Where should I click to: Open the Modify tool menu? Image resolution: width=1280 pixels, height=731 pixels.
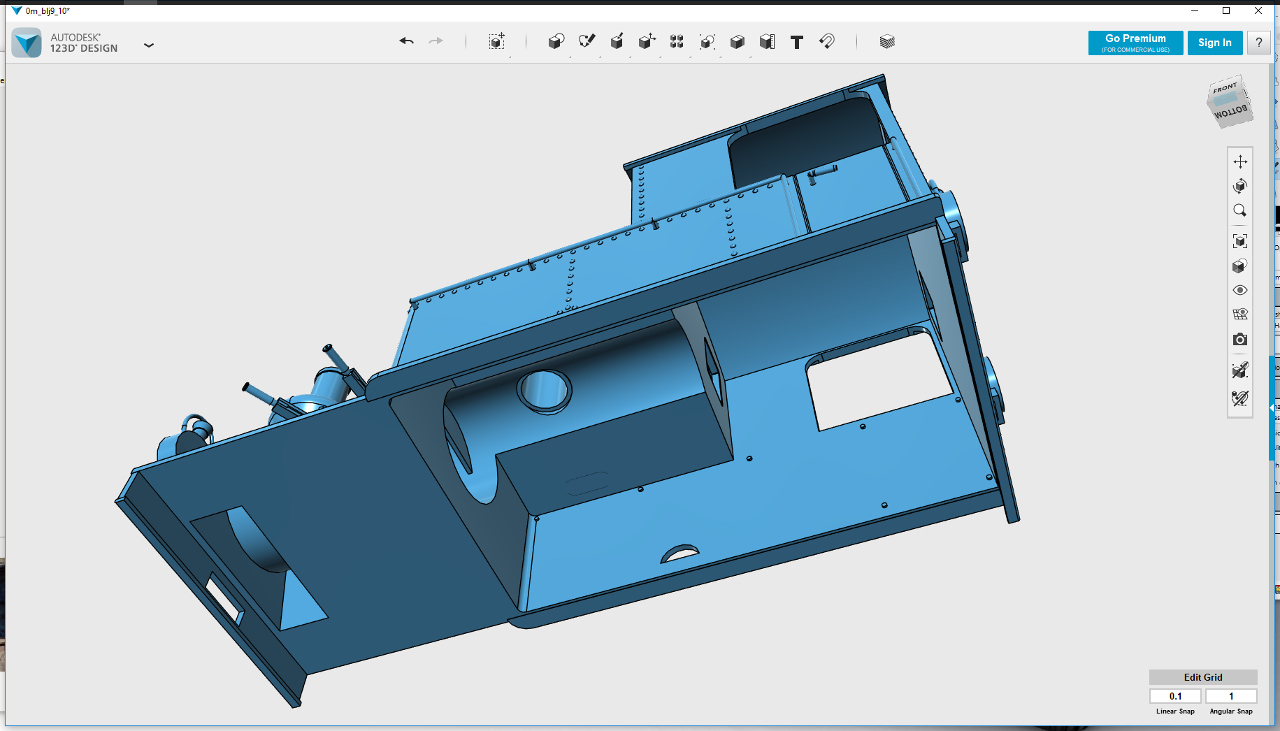tap(647, 41)
